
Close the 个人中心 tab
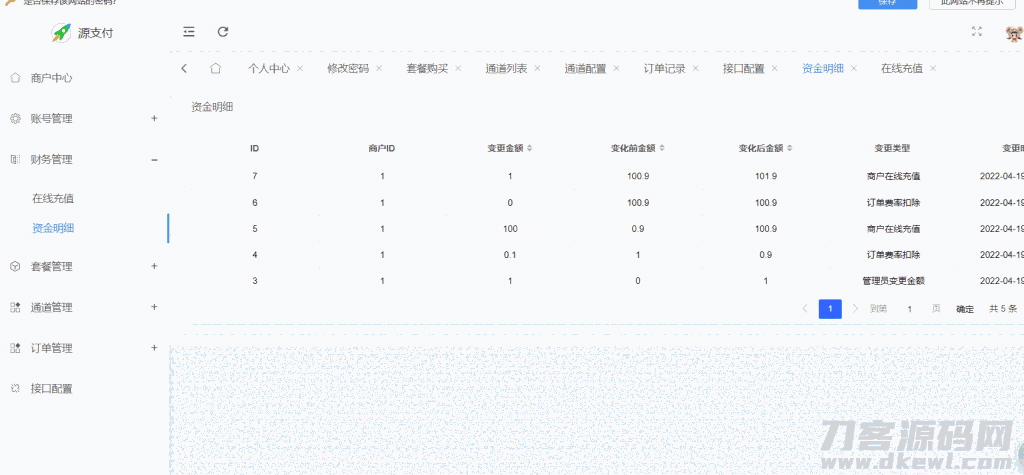click(300, 68)
